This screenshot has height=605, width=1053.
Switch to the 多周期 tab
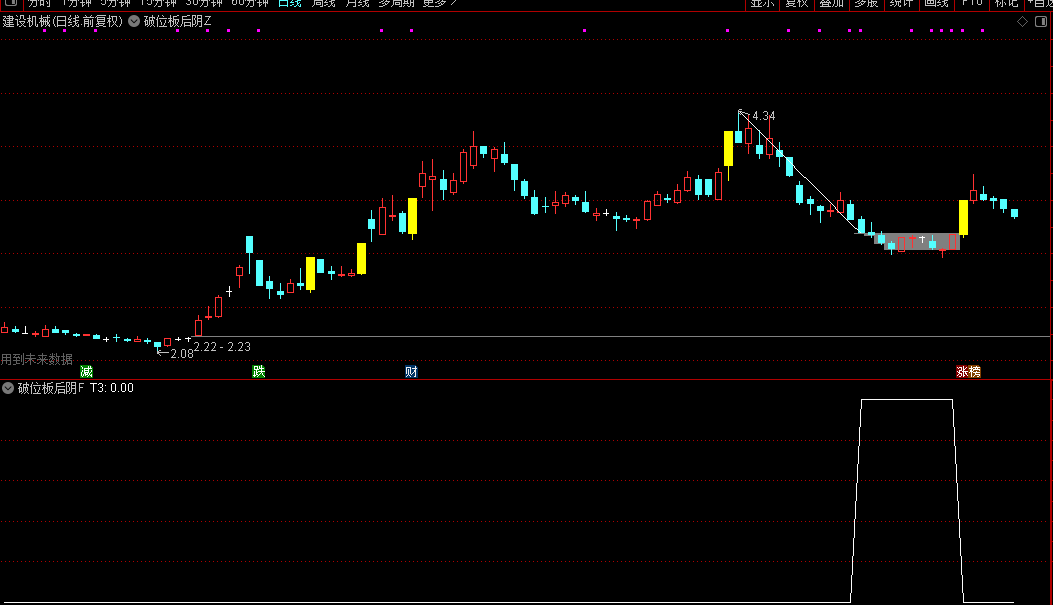pos(396,3)
